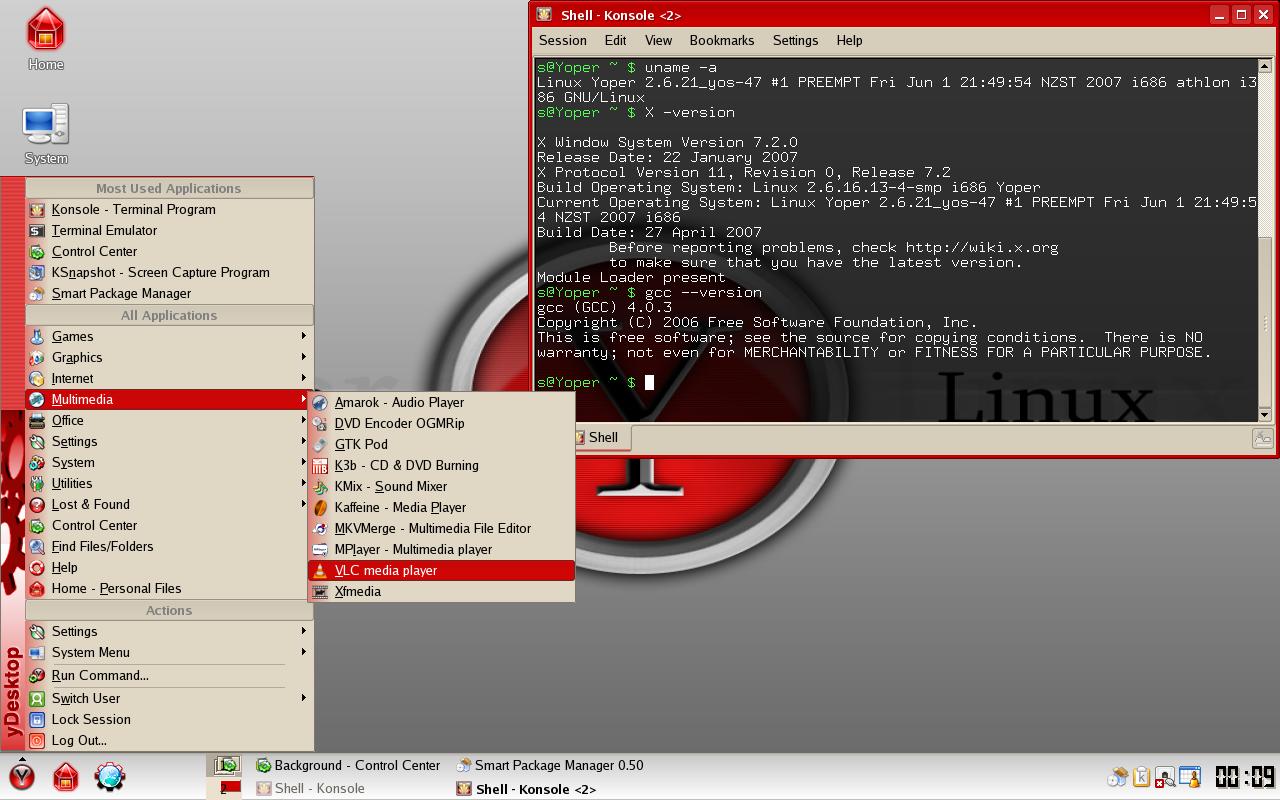Close the current Konsole session tab button

[1262, 438]
